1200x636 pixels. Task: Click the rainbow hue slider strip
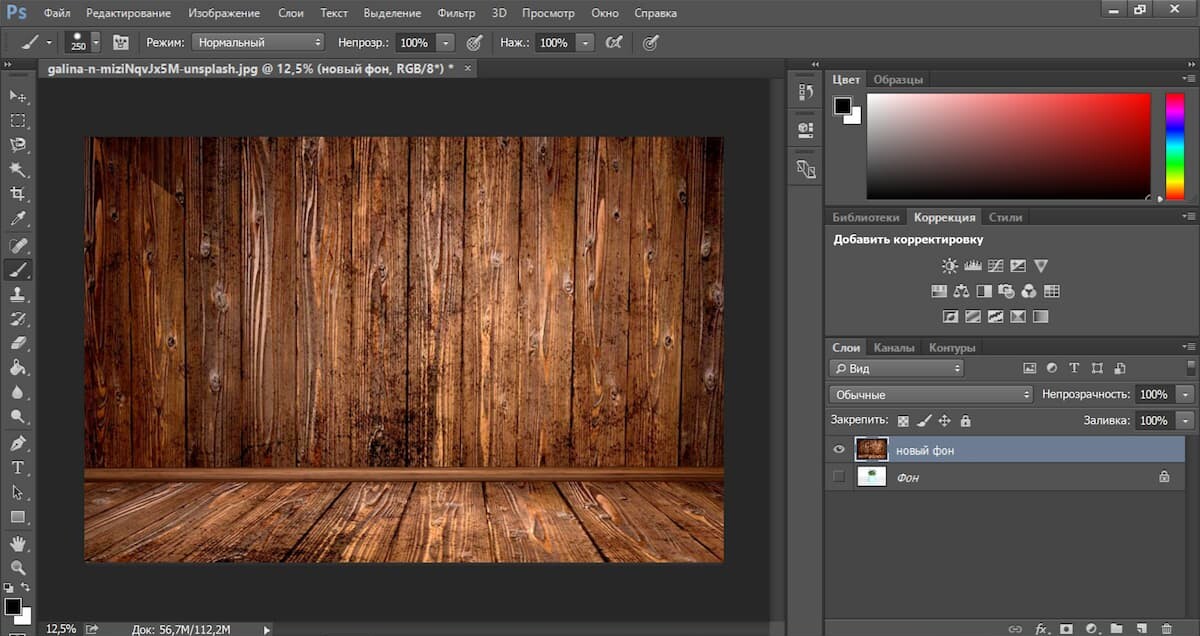(1174, 145)
